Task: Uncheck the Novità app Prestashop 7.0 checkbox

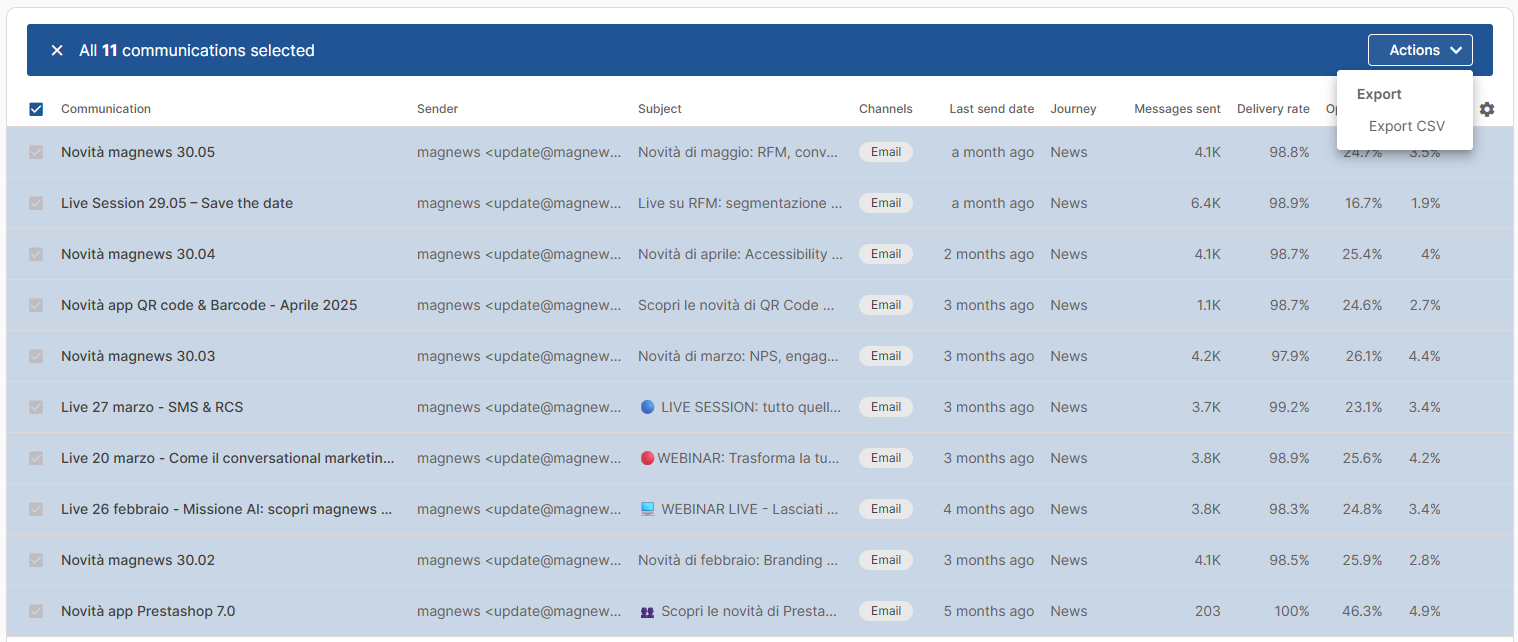Action: click(36, 611)
